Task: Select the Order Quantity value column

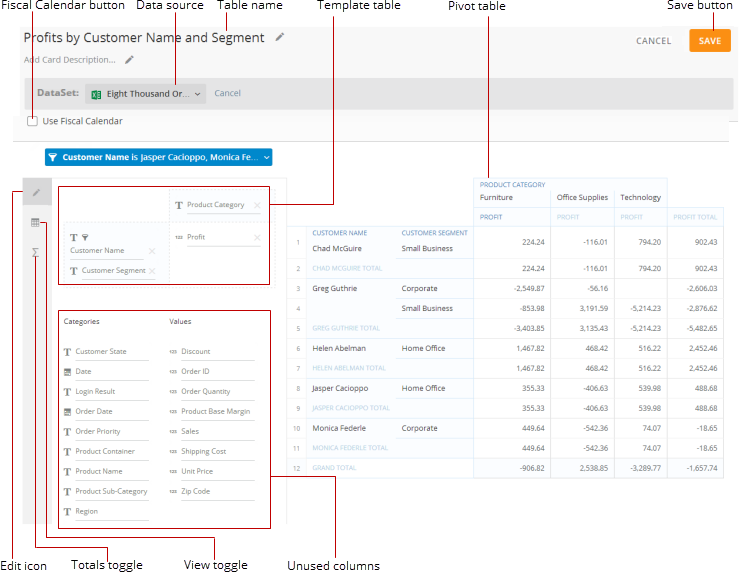Action: 205,392
